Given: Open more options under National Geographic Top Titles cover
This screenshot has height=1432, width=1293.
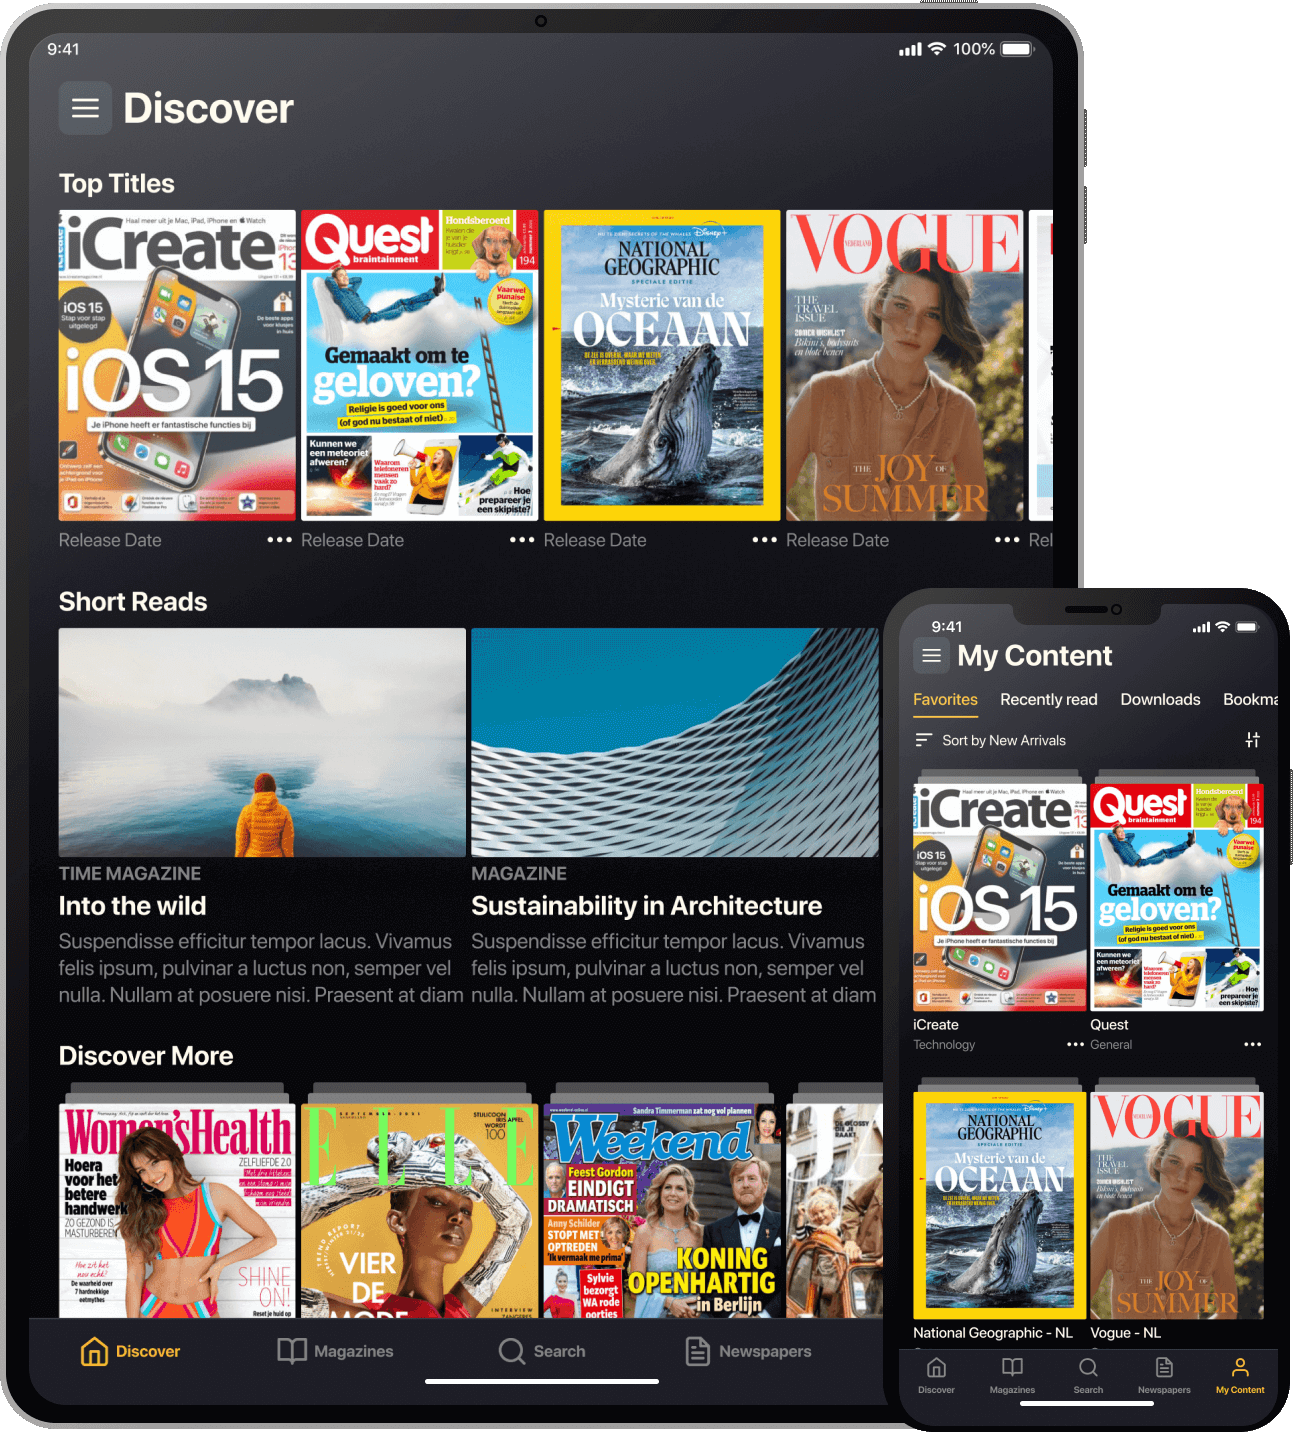Looking at the screenshot, I should pyautogui.click(x=765, y=540).
